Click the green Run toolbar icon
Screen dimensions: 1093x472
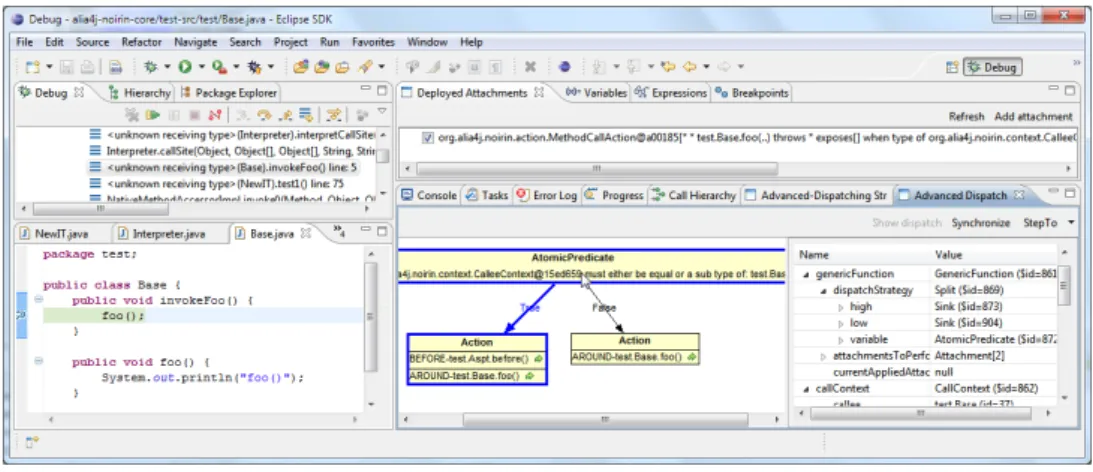point(185,67)
